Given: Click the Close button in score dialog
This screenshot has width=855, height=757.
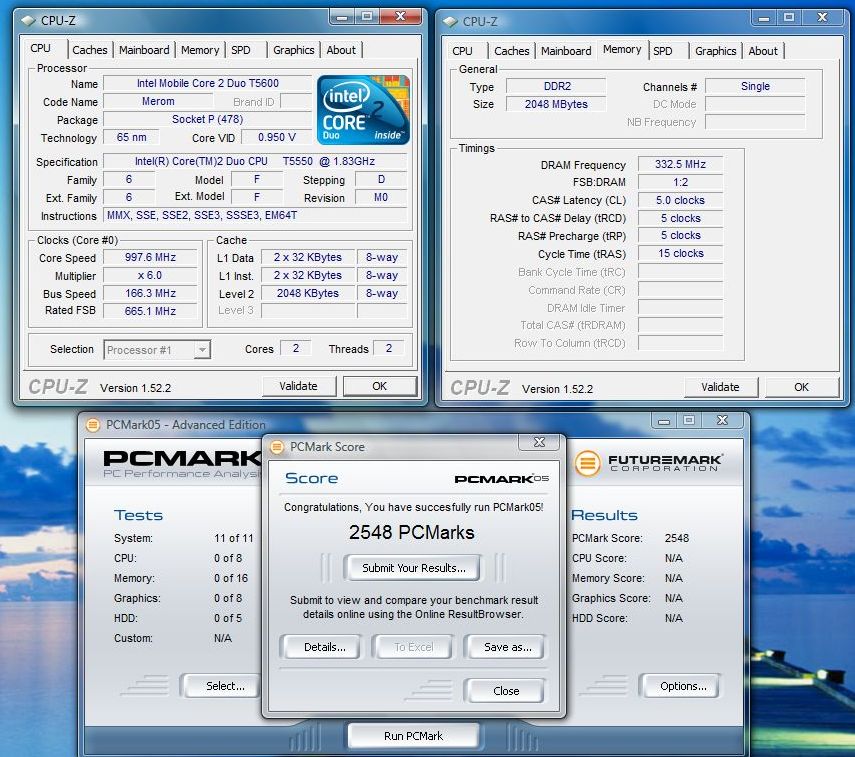Looking at the screenshot, I should point(505,691).
